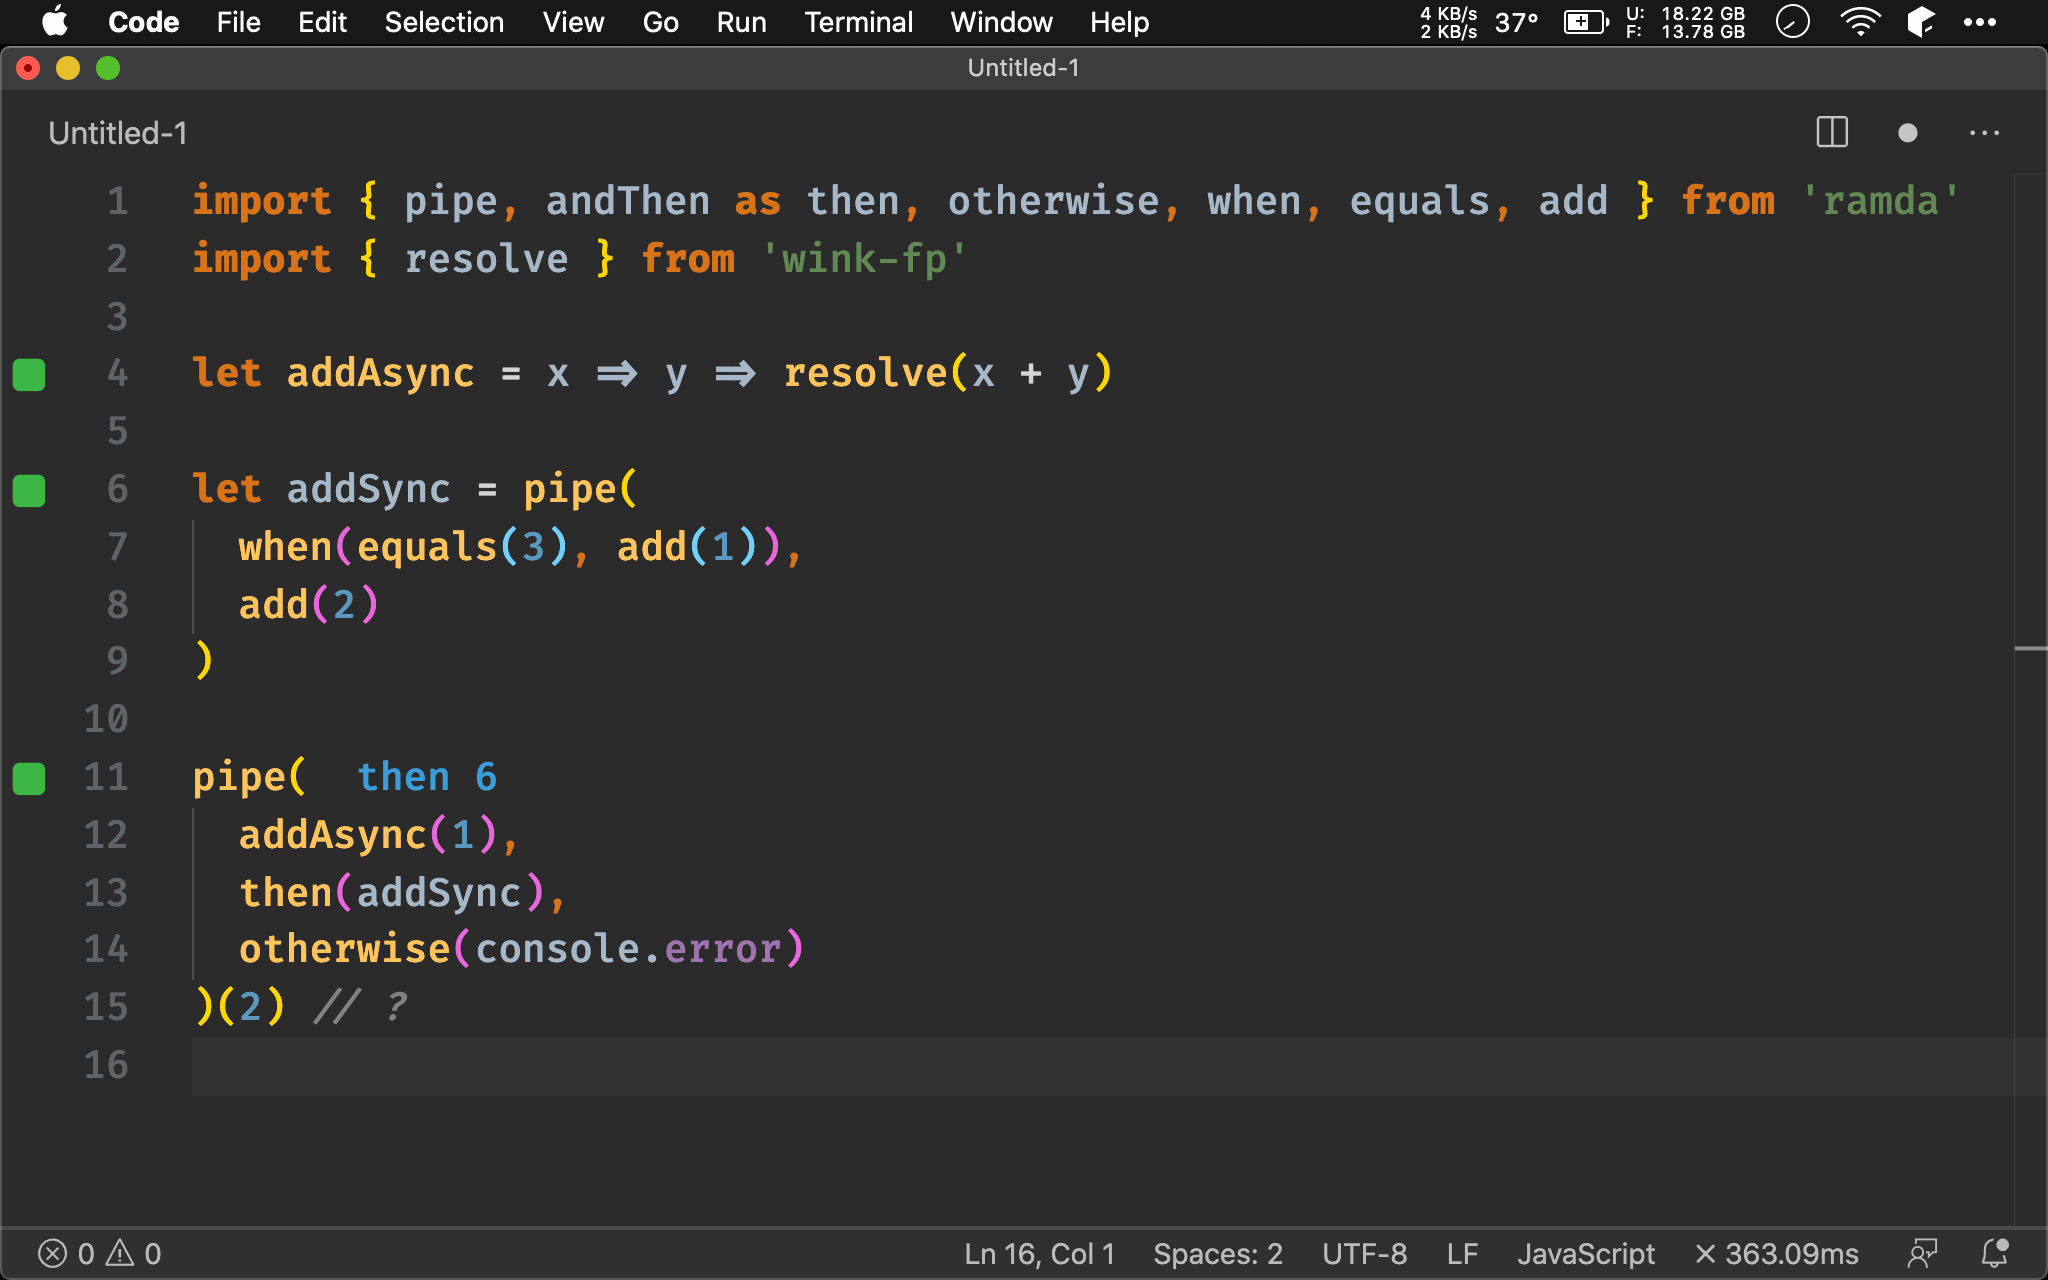Open notifications bell in status bar
The width and height of the screenshot is (2048, 1280).
pyautogui.click(x=1995, y=1253)
